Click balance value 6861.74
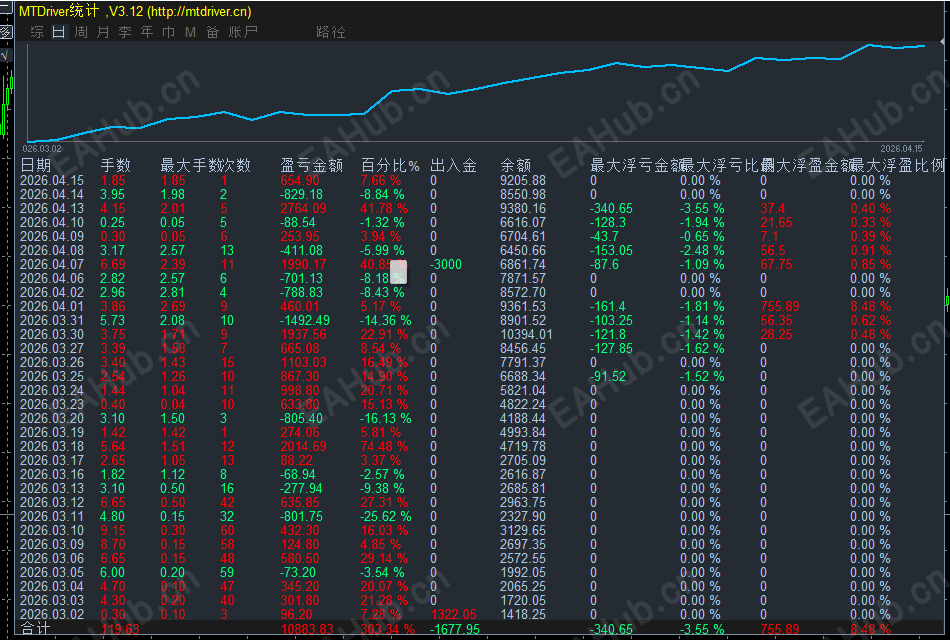Screen dimensions: 950x640 click(x=523, y=264)
